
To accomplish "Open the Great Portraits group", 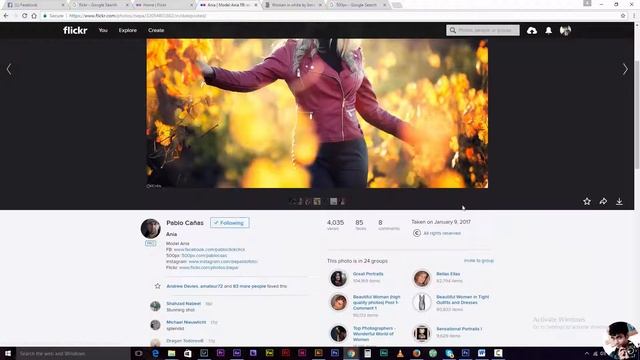I will pyautogui.click(x=368, y=274).
